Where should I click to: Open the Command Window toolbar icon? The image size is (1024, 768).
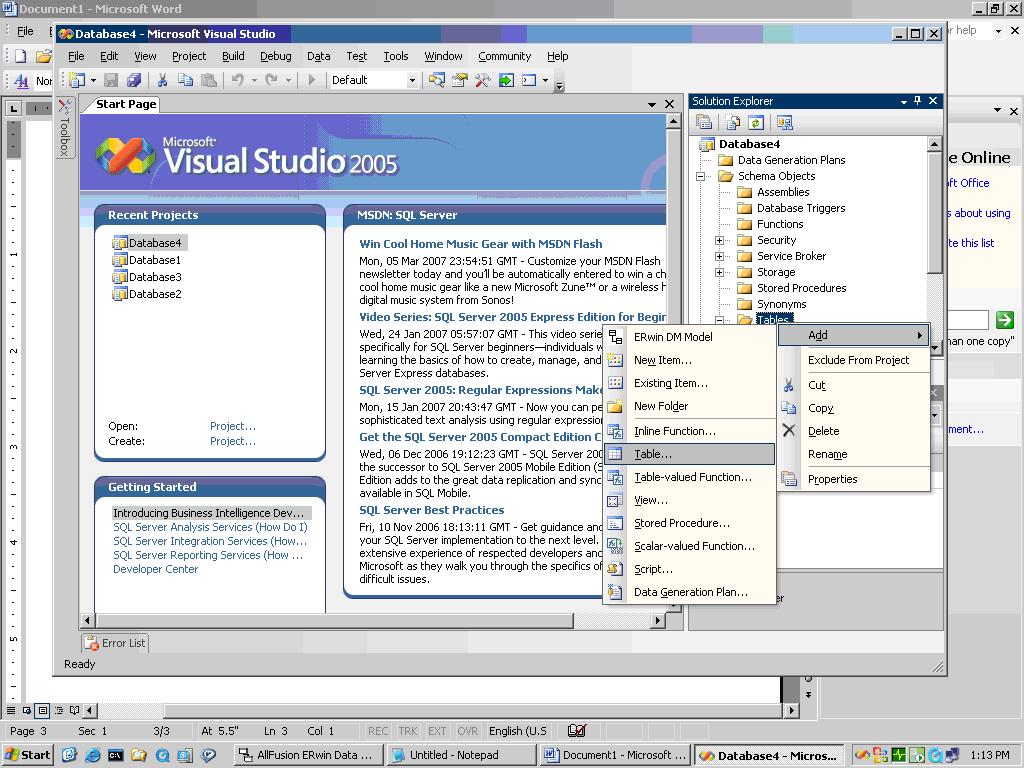529,80
